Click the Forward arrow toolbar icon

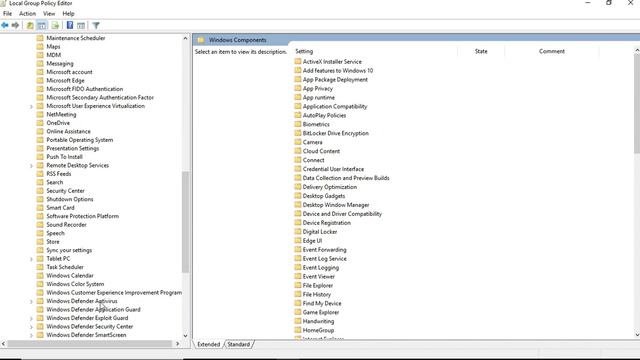click(x=16, y=25)
